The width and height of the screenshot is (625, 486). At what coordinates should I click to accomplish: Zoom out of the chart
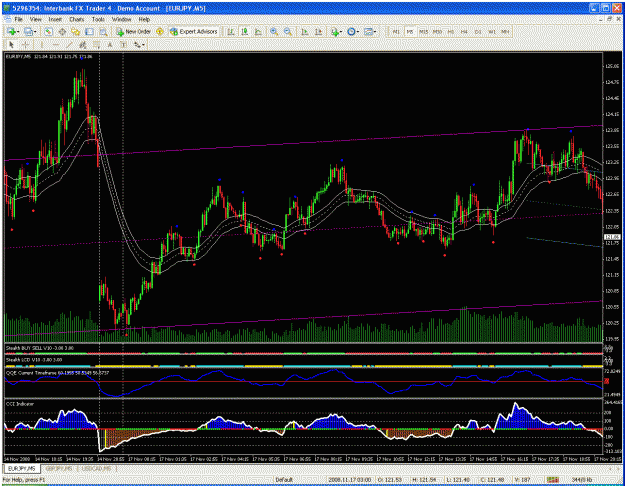(x=287, y=31)
